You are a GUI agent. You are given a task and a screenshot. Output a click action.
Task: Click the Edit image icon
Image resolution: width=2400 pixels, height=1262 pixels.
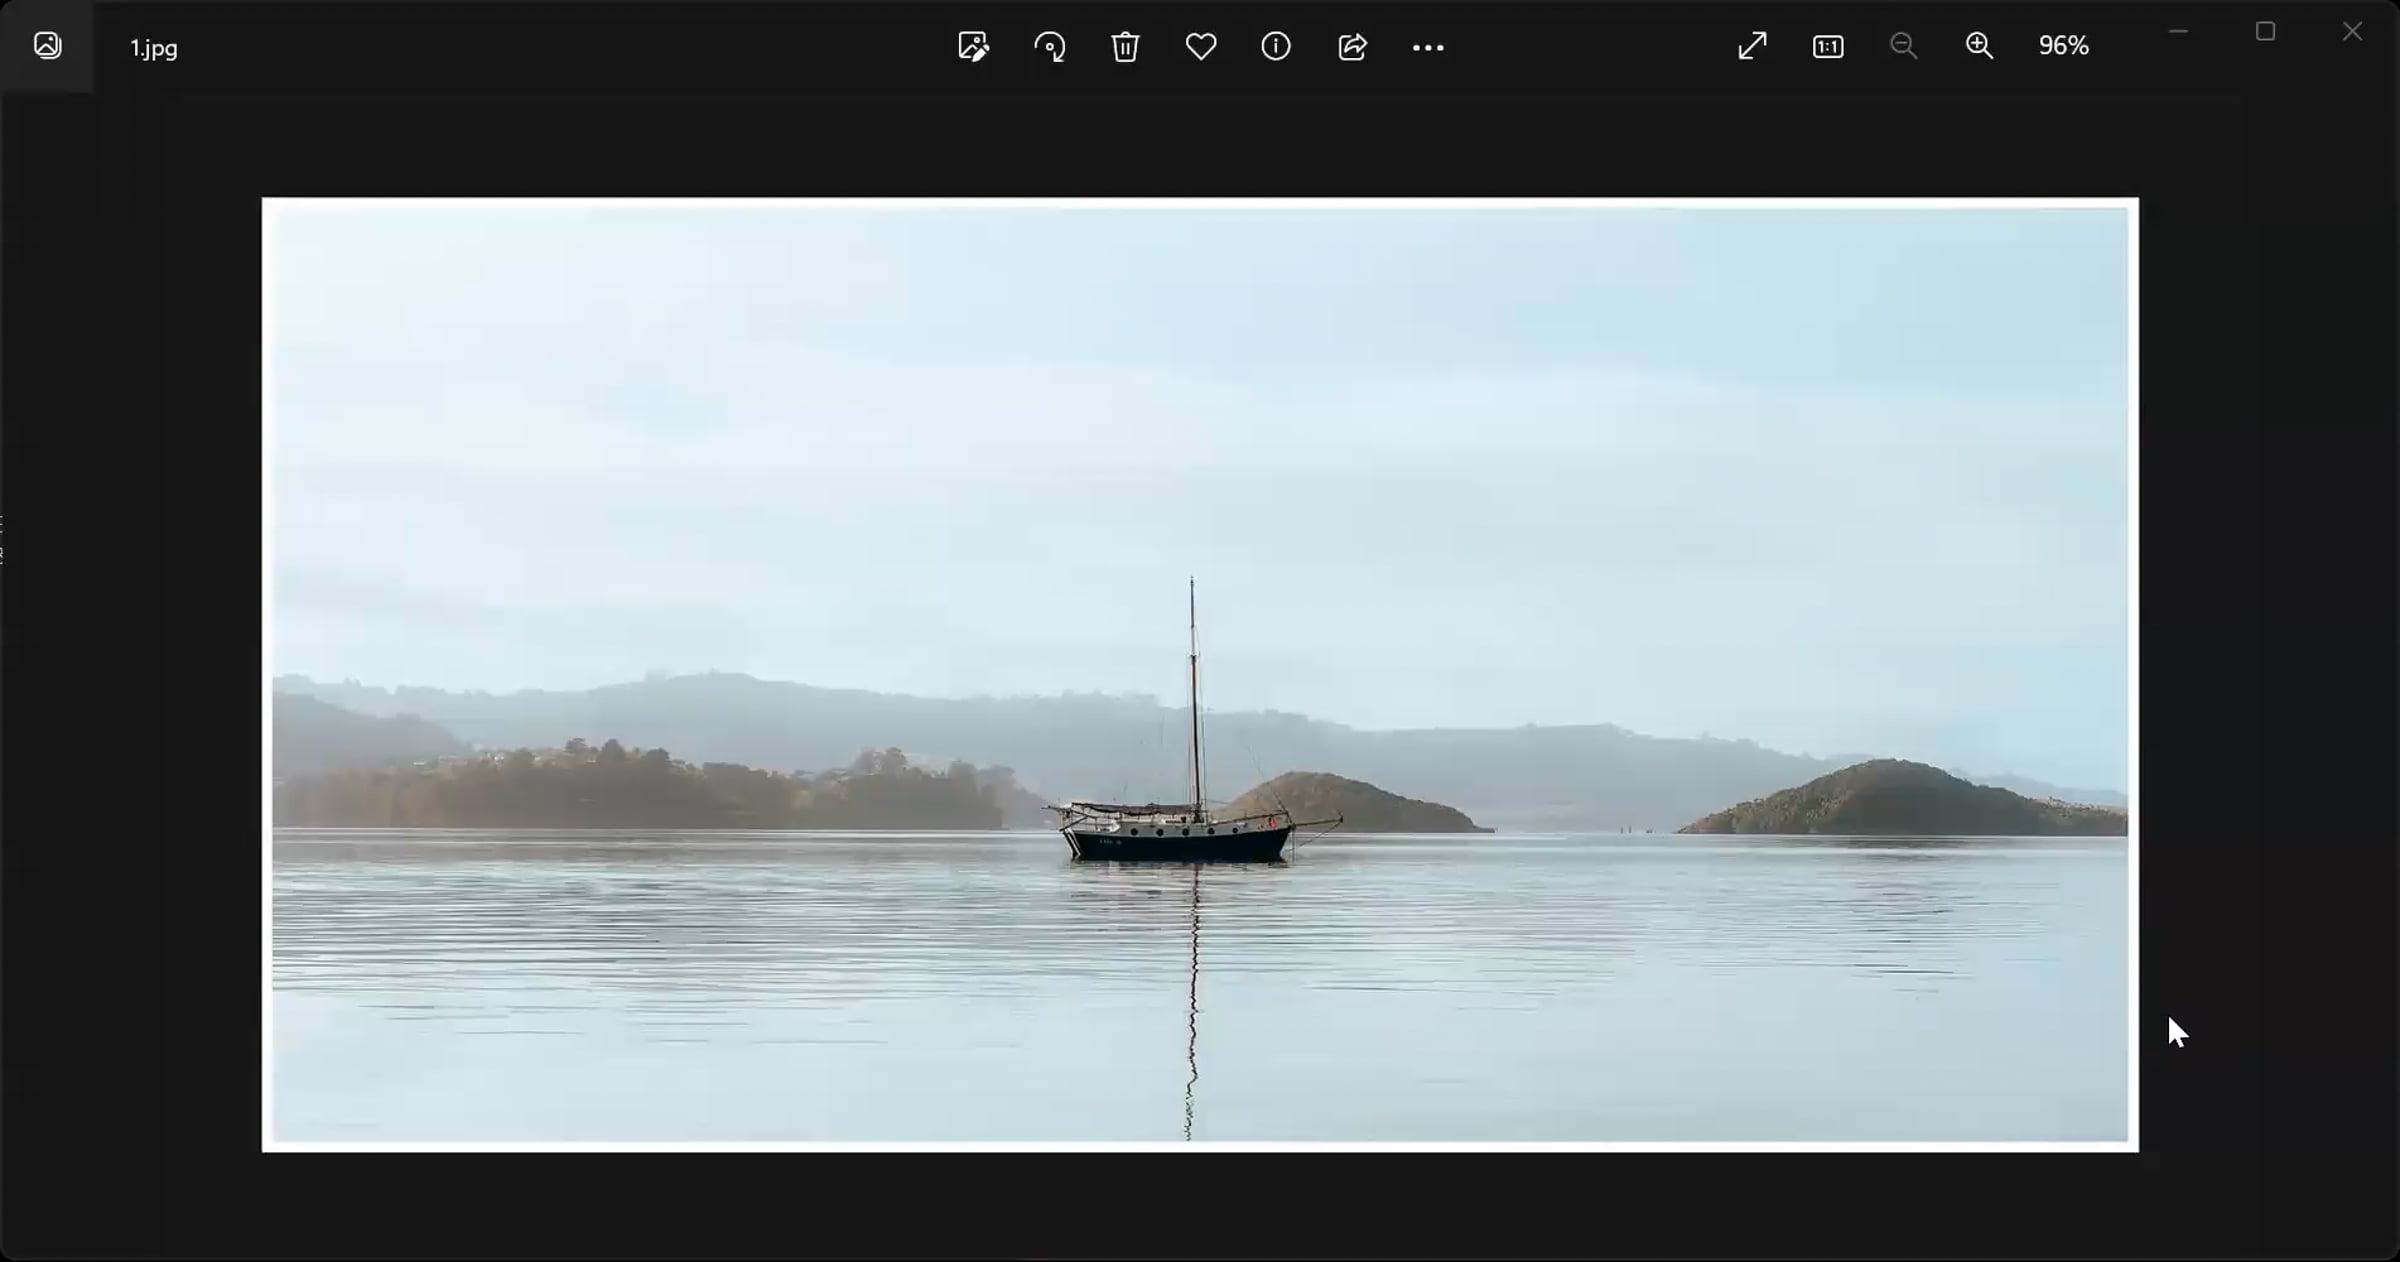(x=973, y=47)
